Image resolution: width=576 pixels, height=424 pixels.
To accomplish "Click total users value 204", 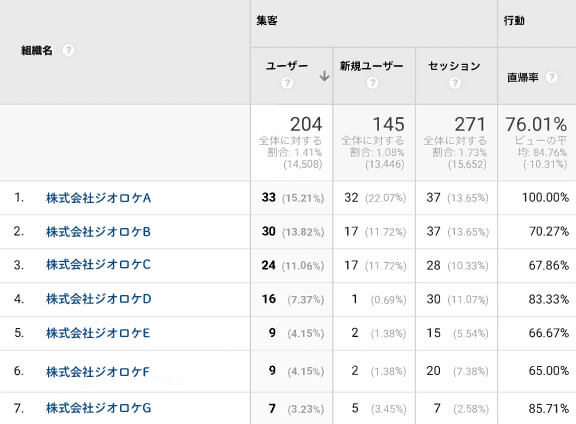I will coord(306,125).
